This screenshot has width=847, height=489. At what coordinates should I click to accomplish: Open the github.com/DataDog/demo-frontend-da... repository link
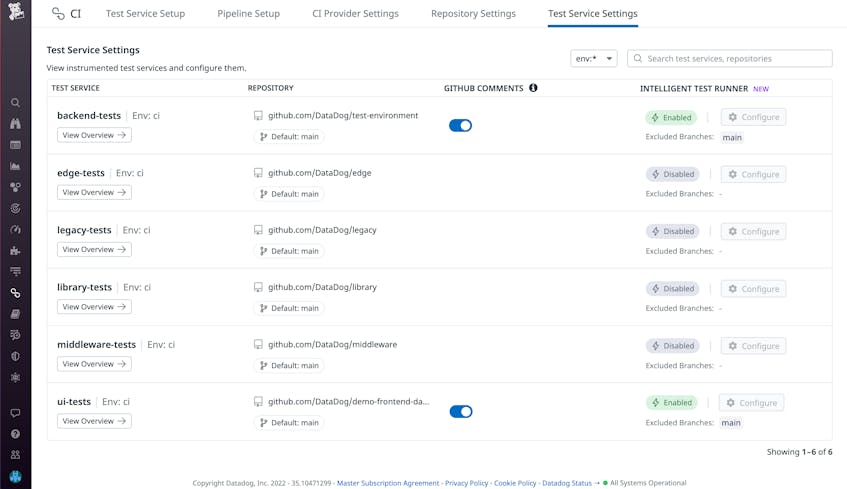pyautogui.click(x=348, y=401)
